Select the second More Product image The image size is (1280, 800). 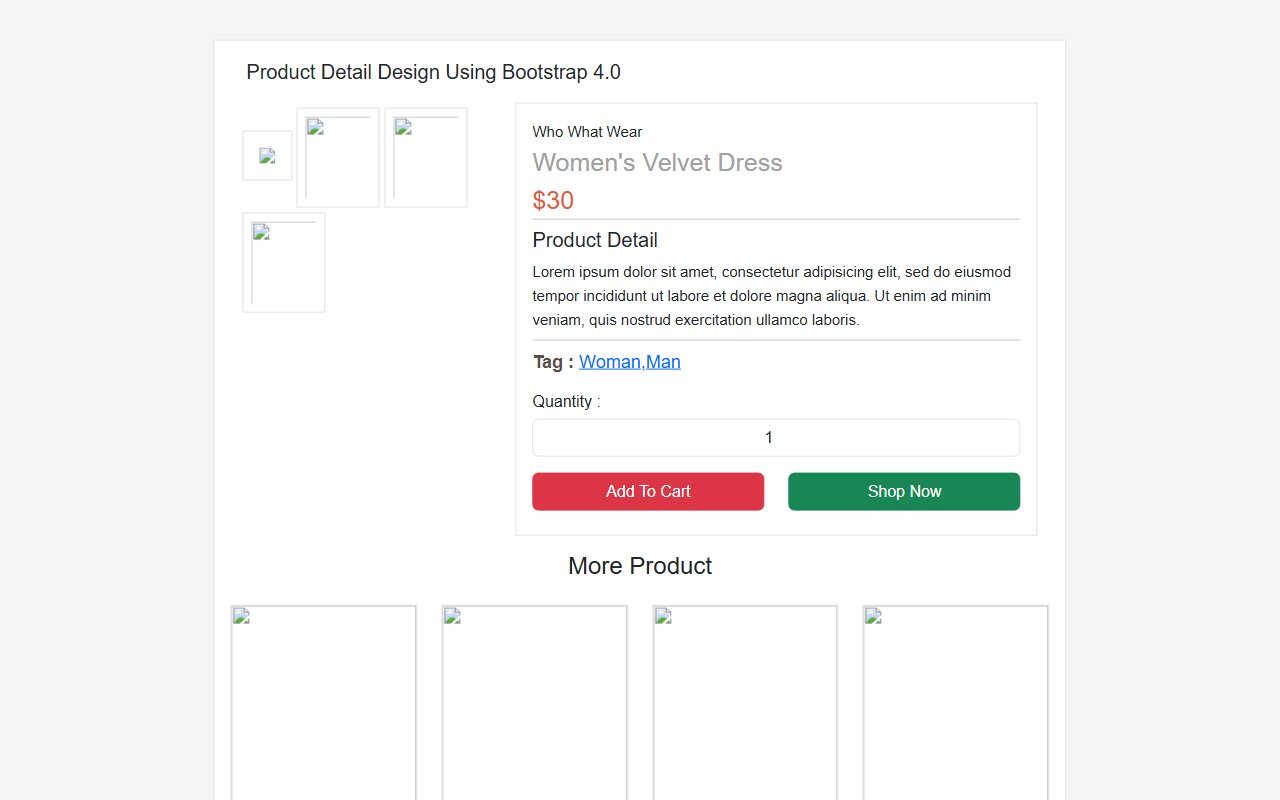tap(534, 700)
